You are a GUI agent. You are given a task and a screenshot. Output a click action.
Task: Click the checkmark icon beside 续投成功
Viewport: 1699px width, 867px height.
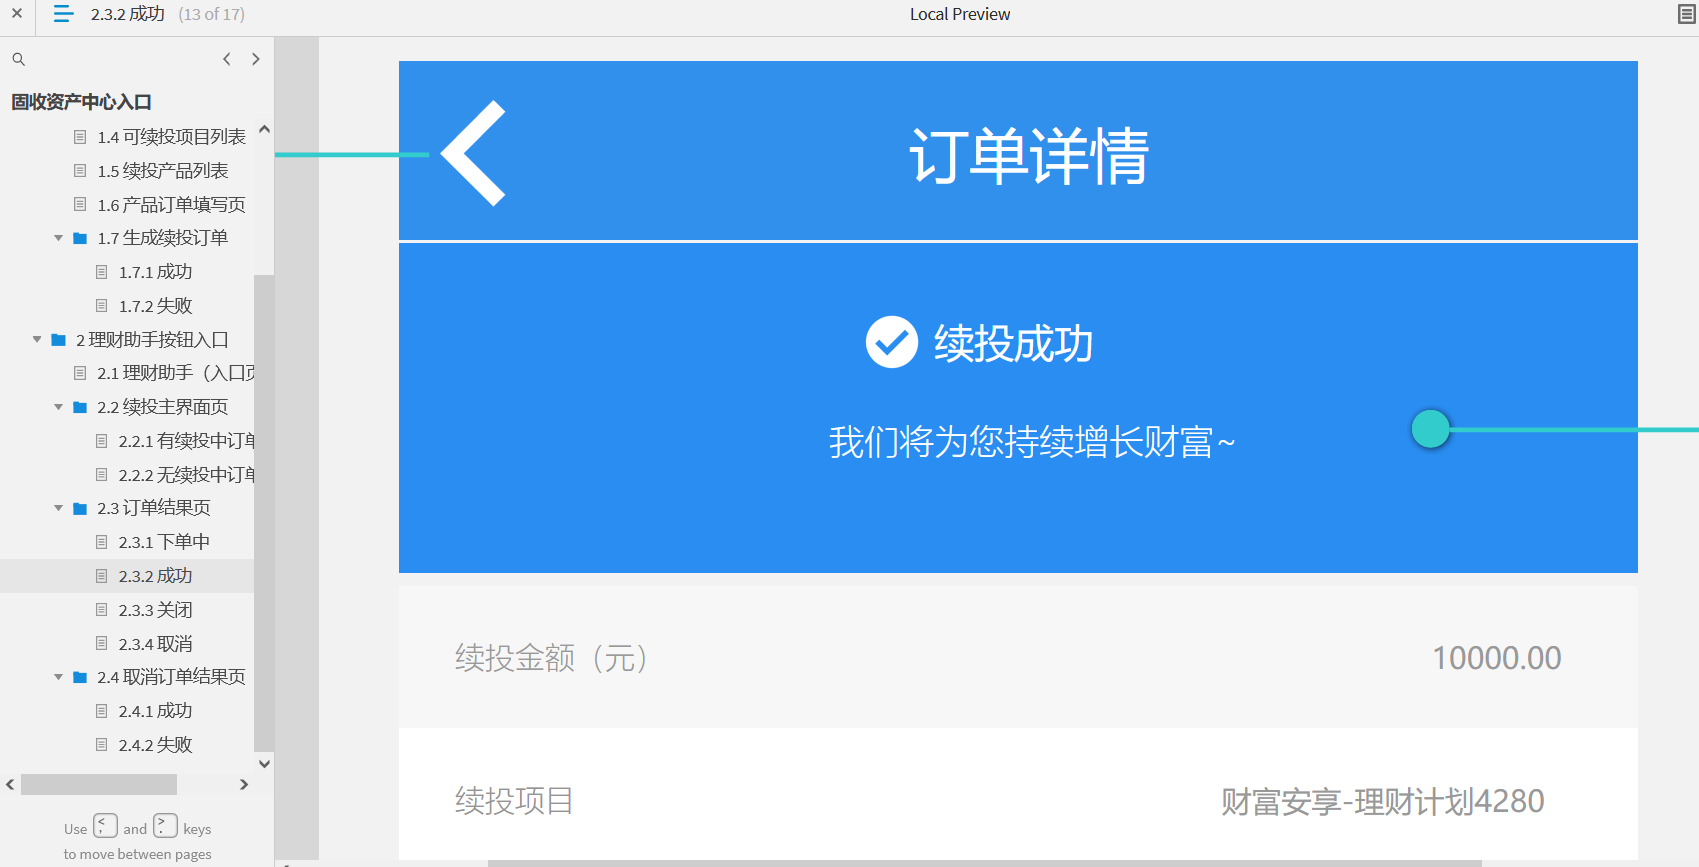(892, 342)
